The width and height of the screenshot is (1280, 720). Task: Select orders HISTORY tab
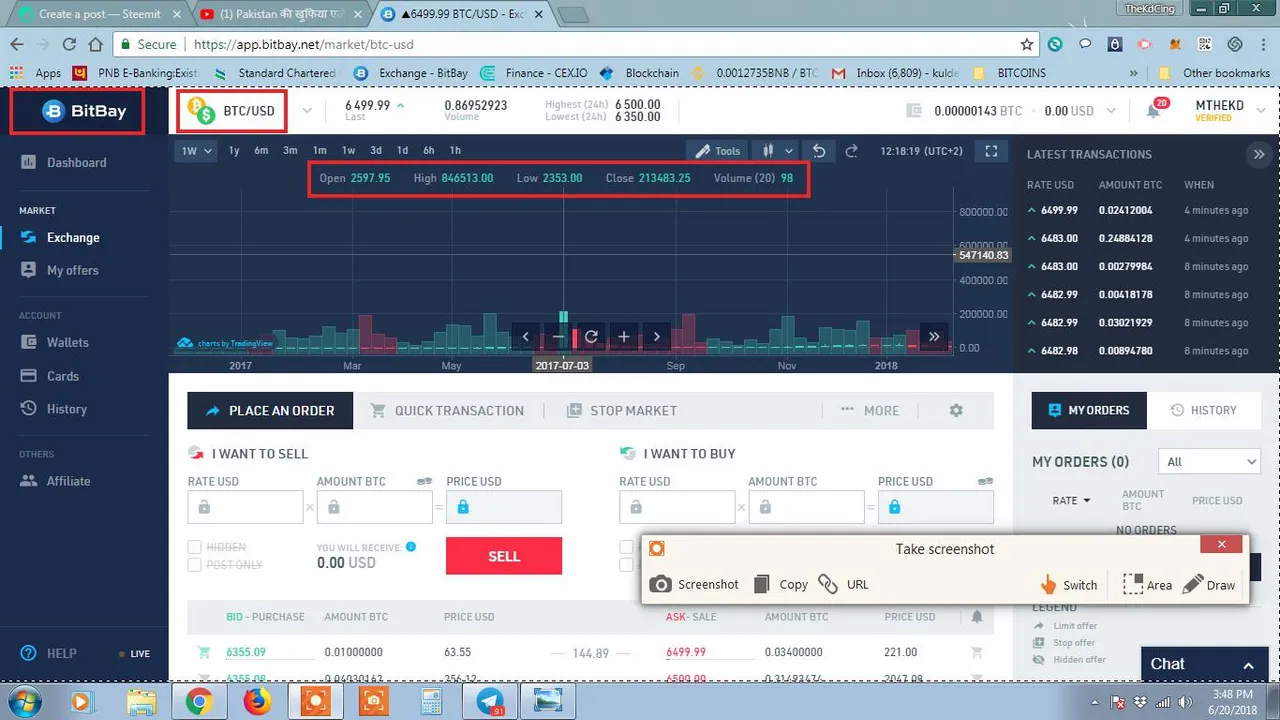1204,410
